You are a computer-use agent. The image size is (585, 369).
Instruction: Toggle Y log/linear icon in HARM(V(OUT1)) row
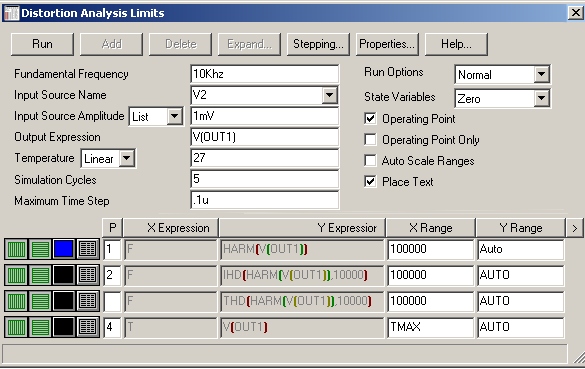(40, 249)
